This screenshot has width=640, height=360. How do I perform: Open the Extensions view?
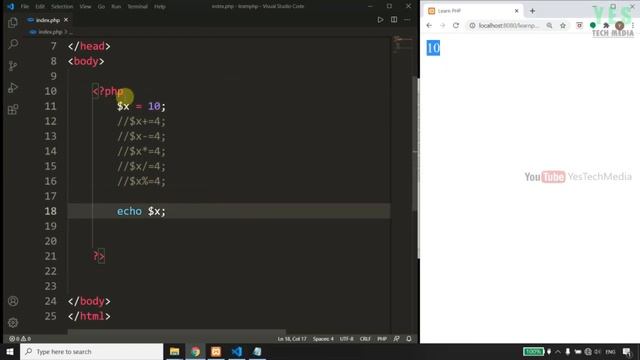pos(13,109)
